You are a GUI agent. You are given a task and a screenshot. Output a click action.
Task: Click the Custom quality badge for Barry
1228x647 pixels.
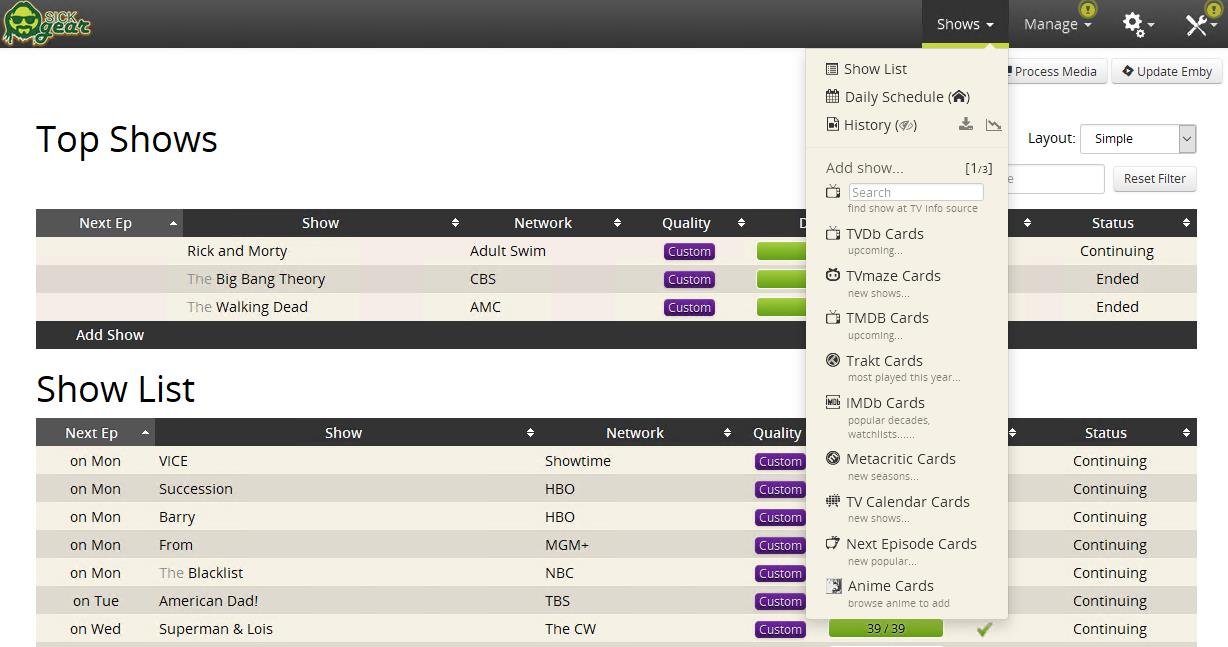tap(780, 517)
